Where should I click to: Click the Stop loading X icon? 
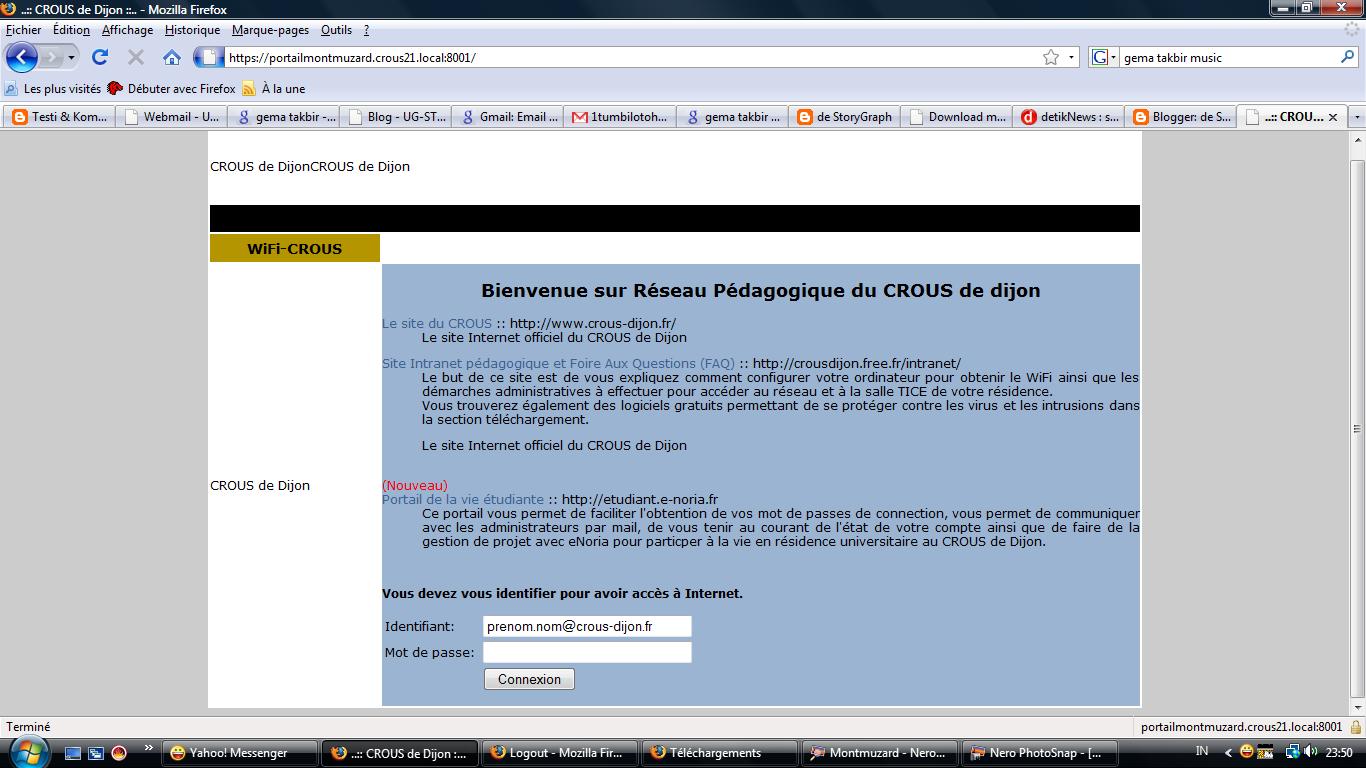tap(136, 57)
